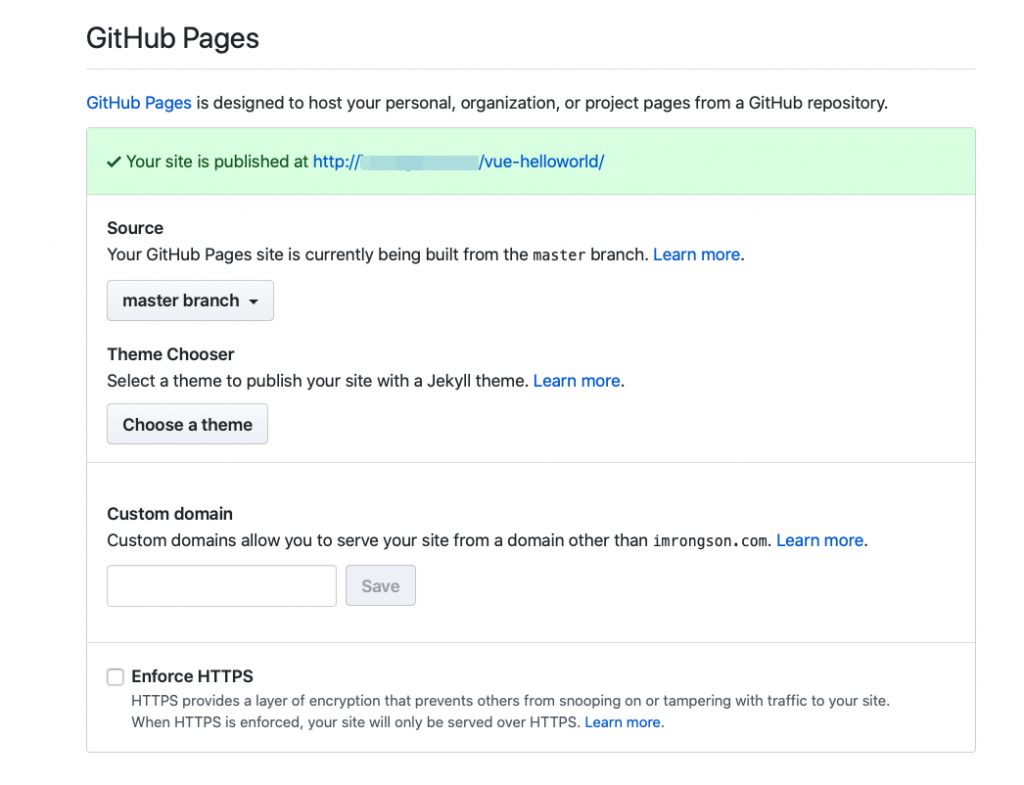Click the "Your site is published at" text
Viewport: 1024px width, 785px height.
tap(217, 161)
